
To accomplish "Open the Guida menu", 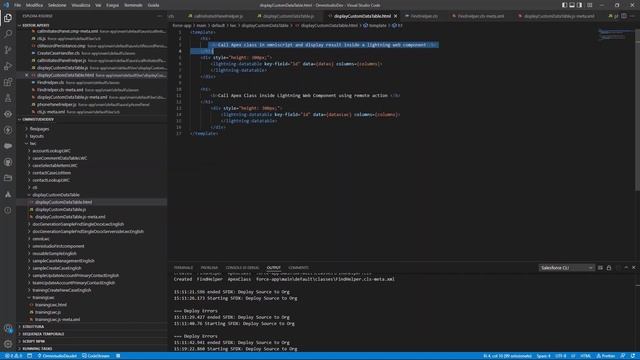I will (x=153, y=5).
